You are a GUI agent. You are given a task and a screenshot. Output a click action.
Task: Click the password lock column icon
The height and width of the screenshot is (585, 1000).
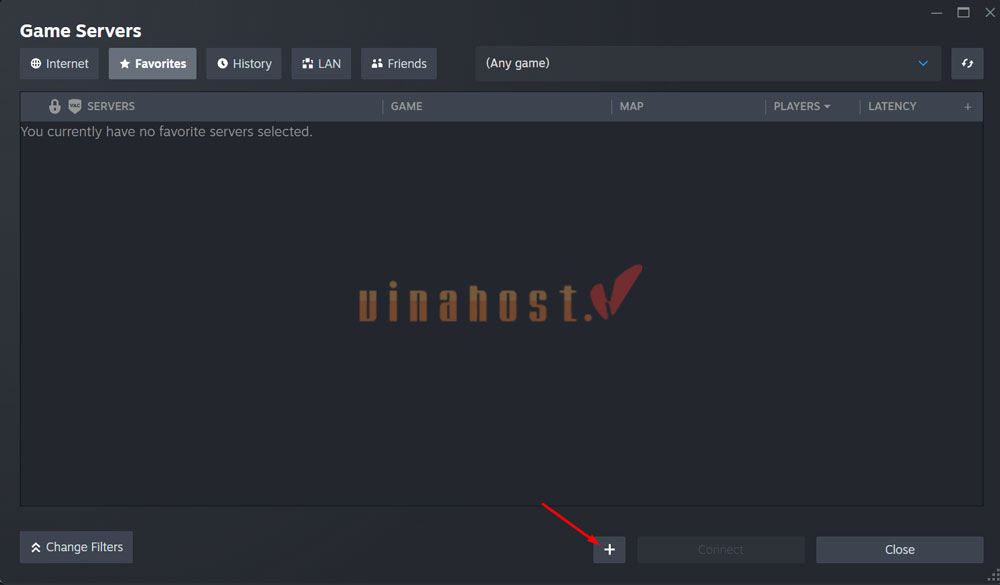point(55,106)
